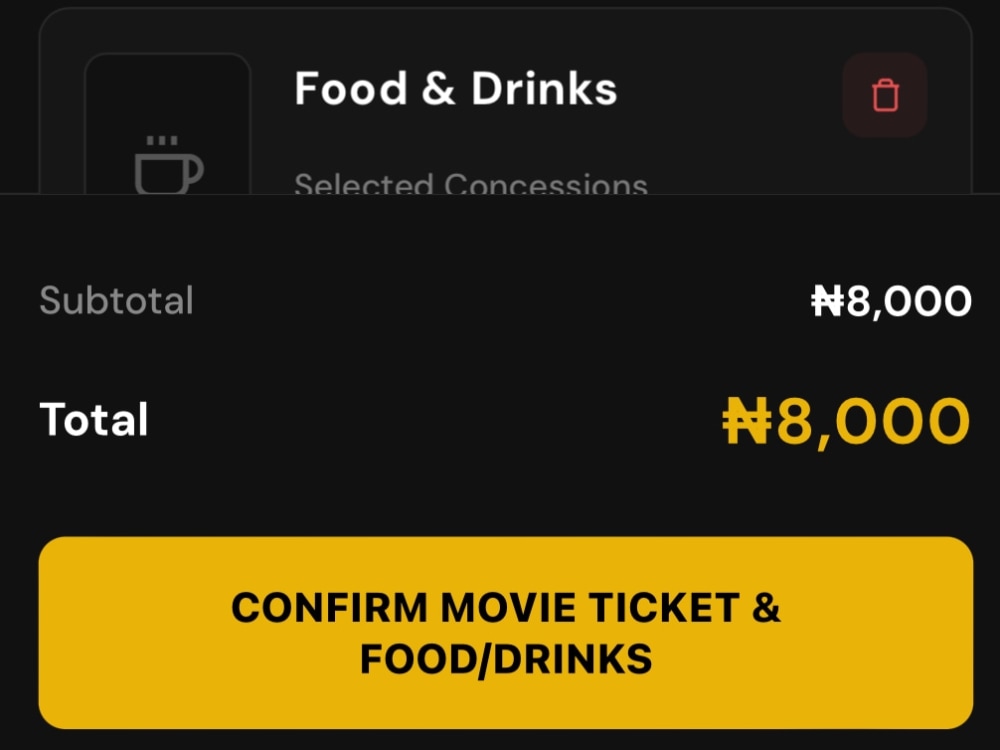This screenshot has height=750, width=1000.
Task: Tap the Naira symbol beside the subtotal
Action: [827, 301]
